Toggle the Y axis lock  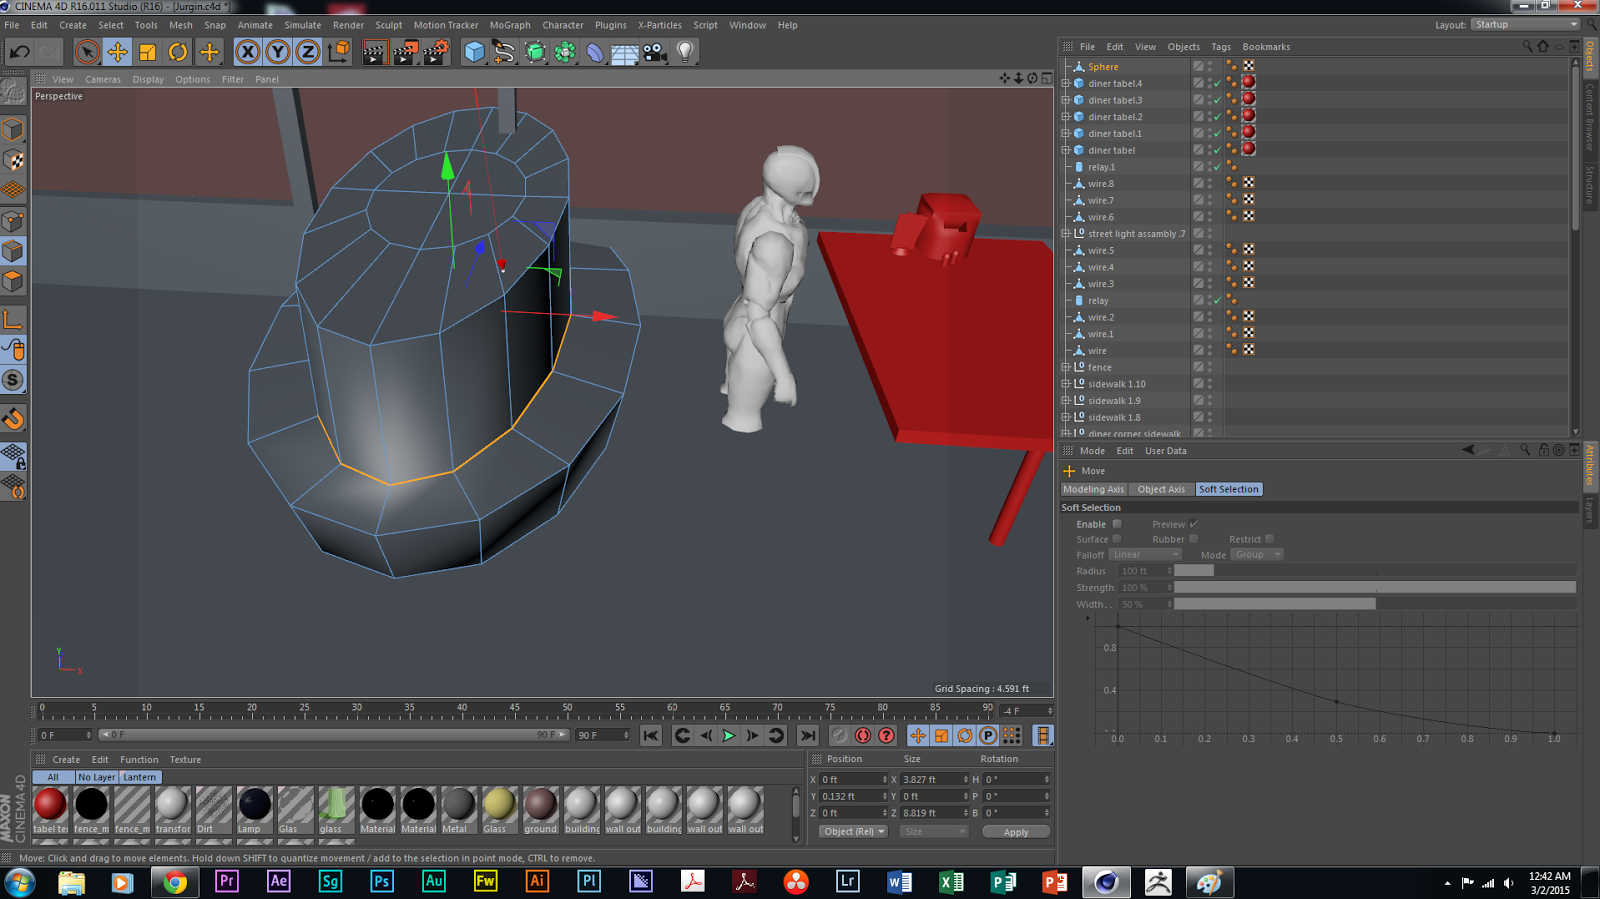click(x=277, y=52)
